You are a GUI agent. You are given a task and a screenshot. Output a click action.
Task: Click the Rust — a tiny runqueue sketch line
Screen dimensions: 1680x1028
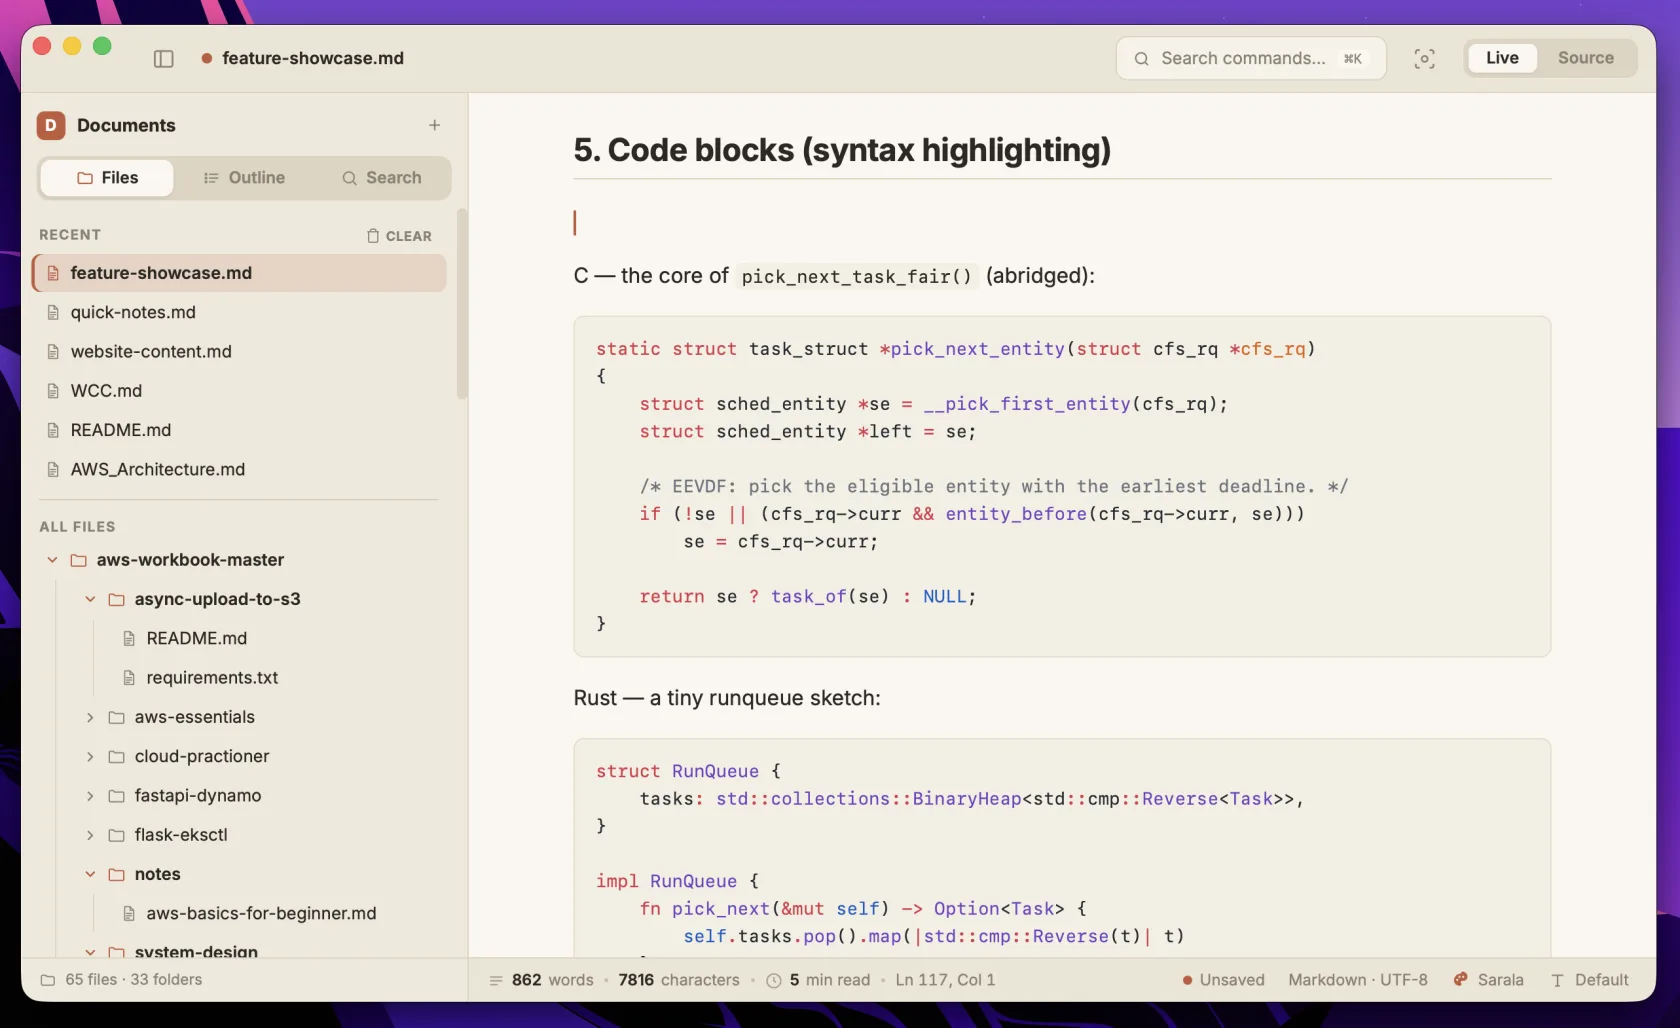727,698
